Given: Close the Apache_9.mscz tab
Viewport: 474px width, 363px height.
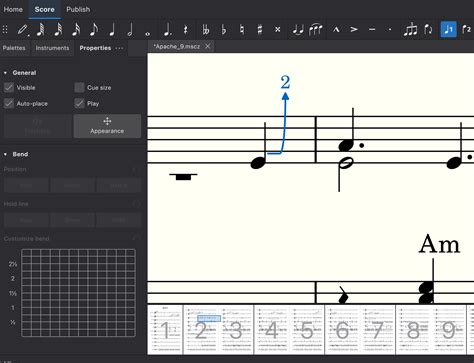Looking at the screenshot, I should coord(207,46).
